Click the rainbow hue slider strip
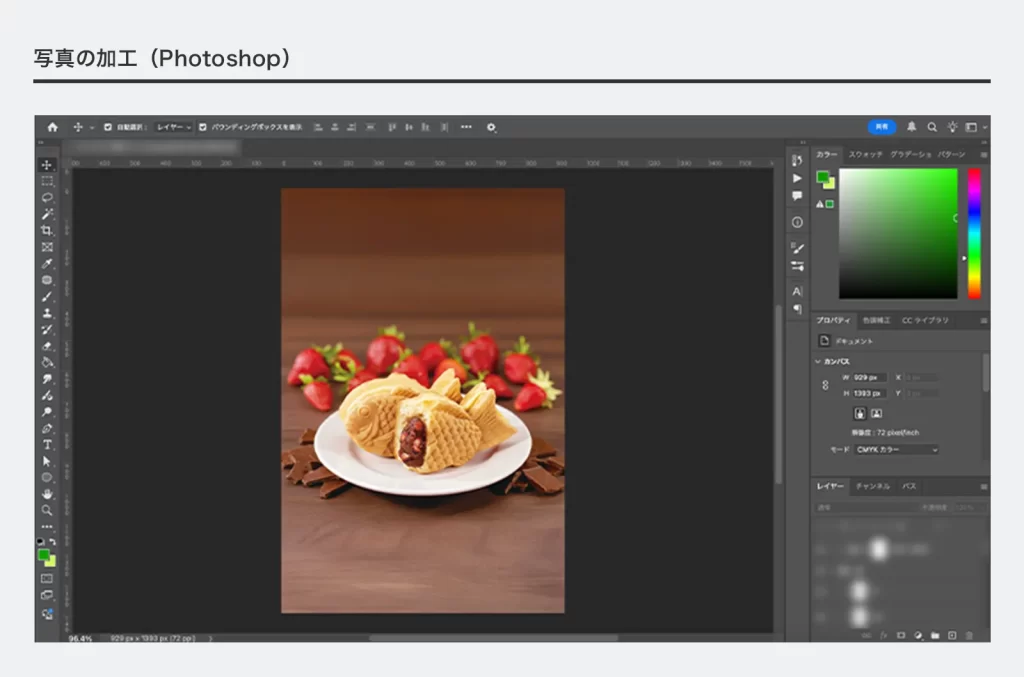Image resolution: width=1024 pixels, height=677 pixels. click(x=973, y=233)
